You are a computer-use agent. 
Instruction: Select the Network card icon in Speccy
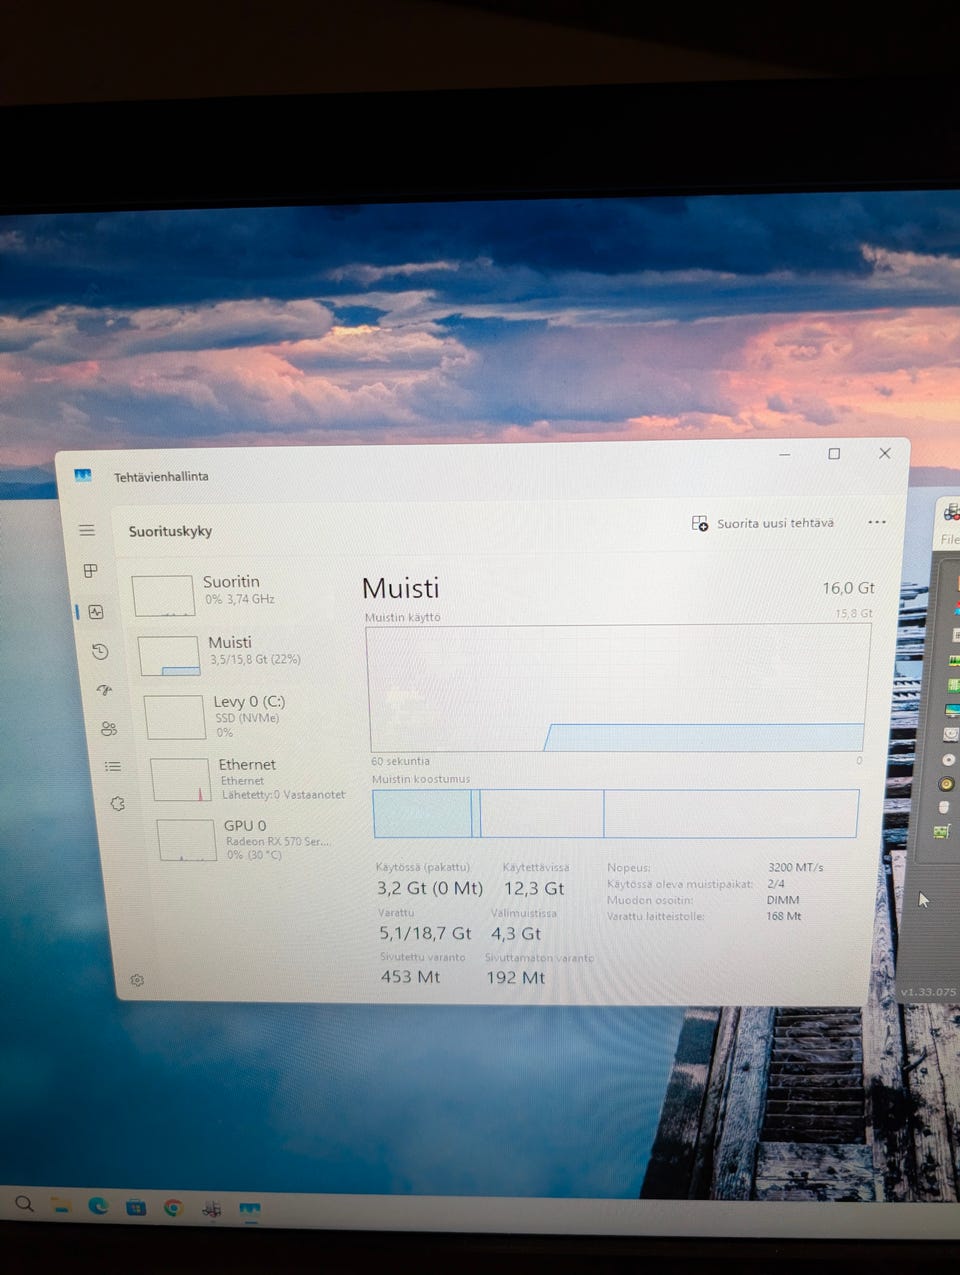coord(941,832)
